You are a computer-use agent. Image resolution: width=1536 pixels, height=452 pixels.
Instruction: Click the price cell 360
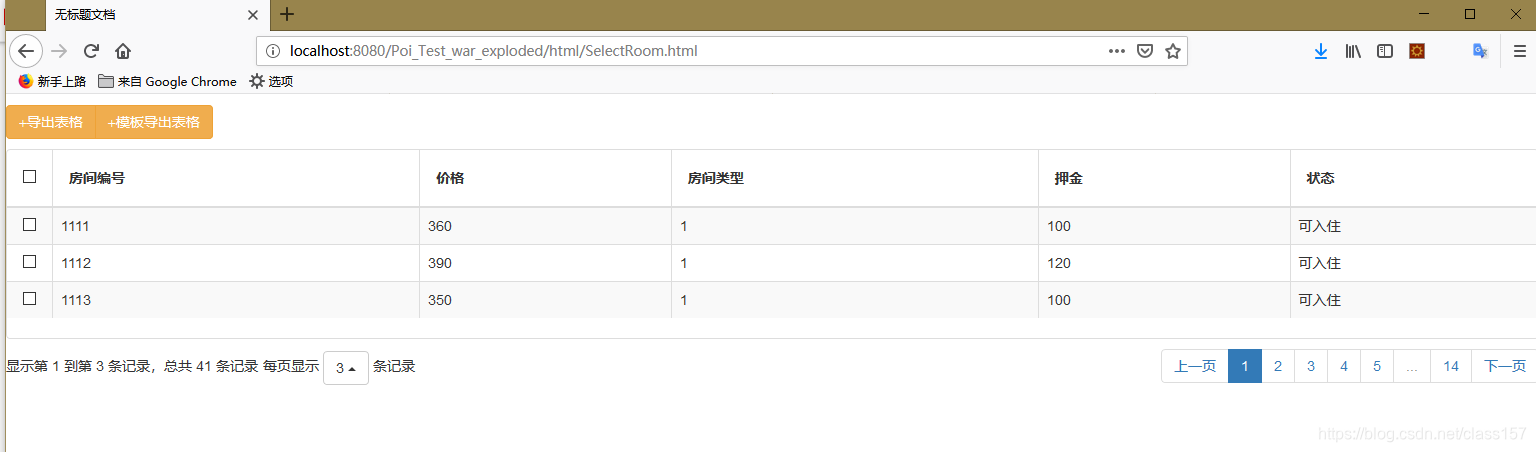pyautogui.click(x=545, y=226)
